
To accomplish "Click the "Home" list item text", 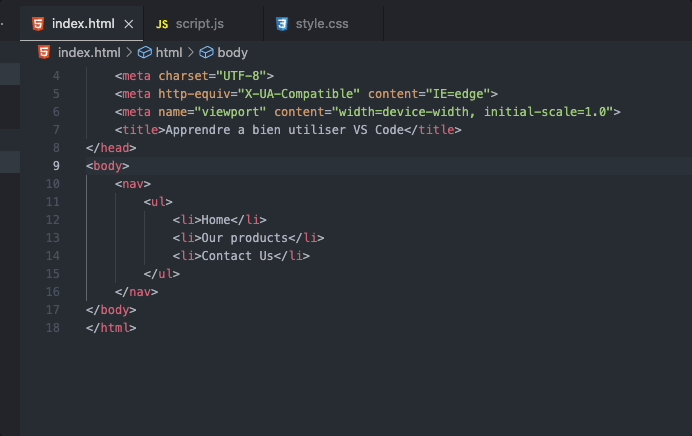I will (216, 220).
